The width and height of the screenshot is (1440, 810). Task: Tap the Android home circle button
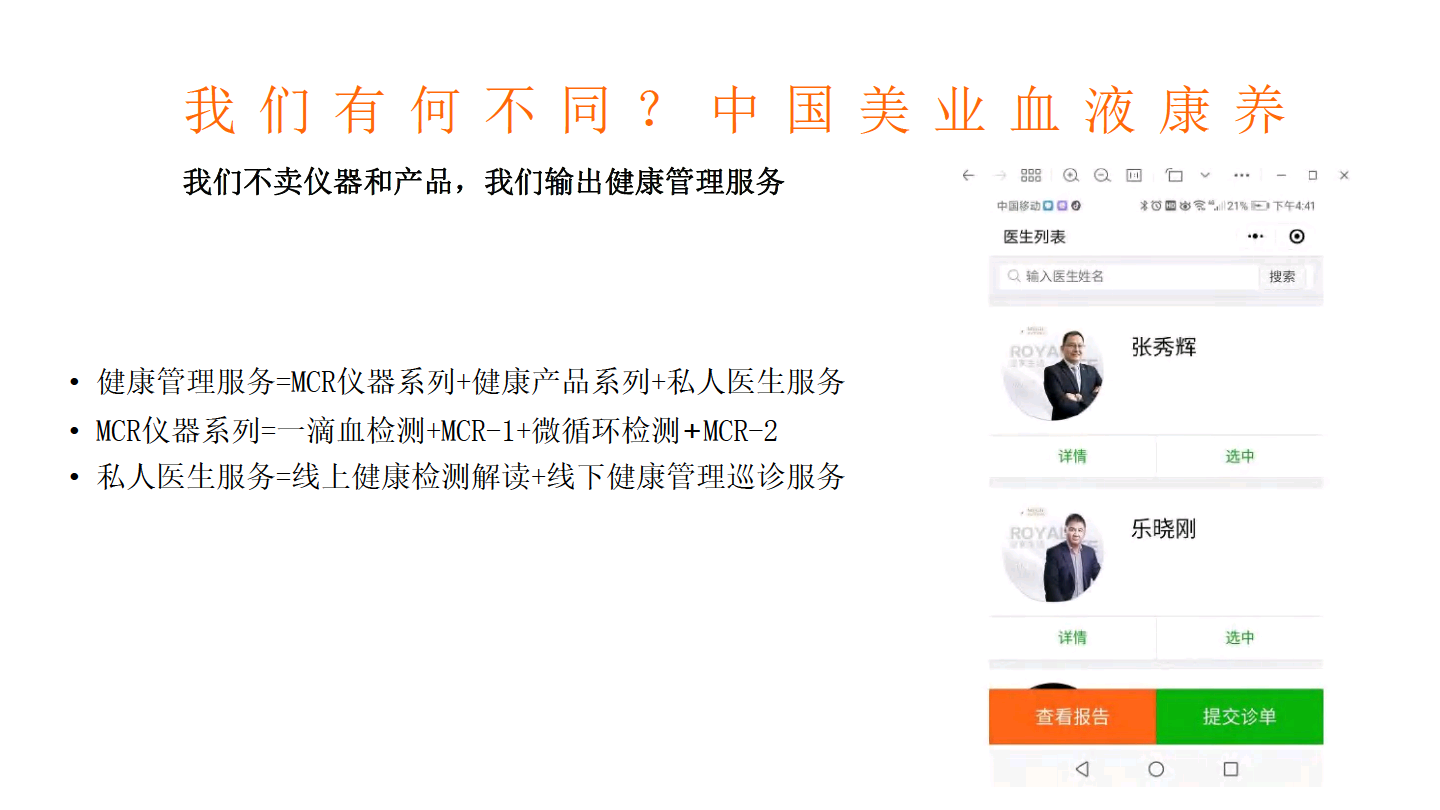point(1156,769)
